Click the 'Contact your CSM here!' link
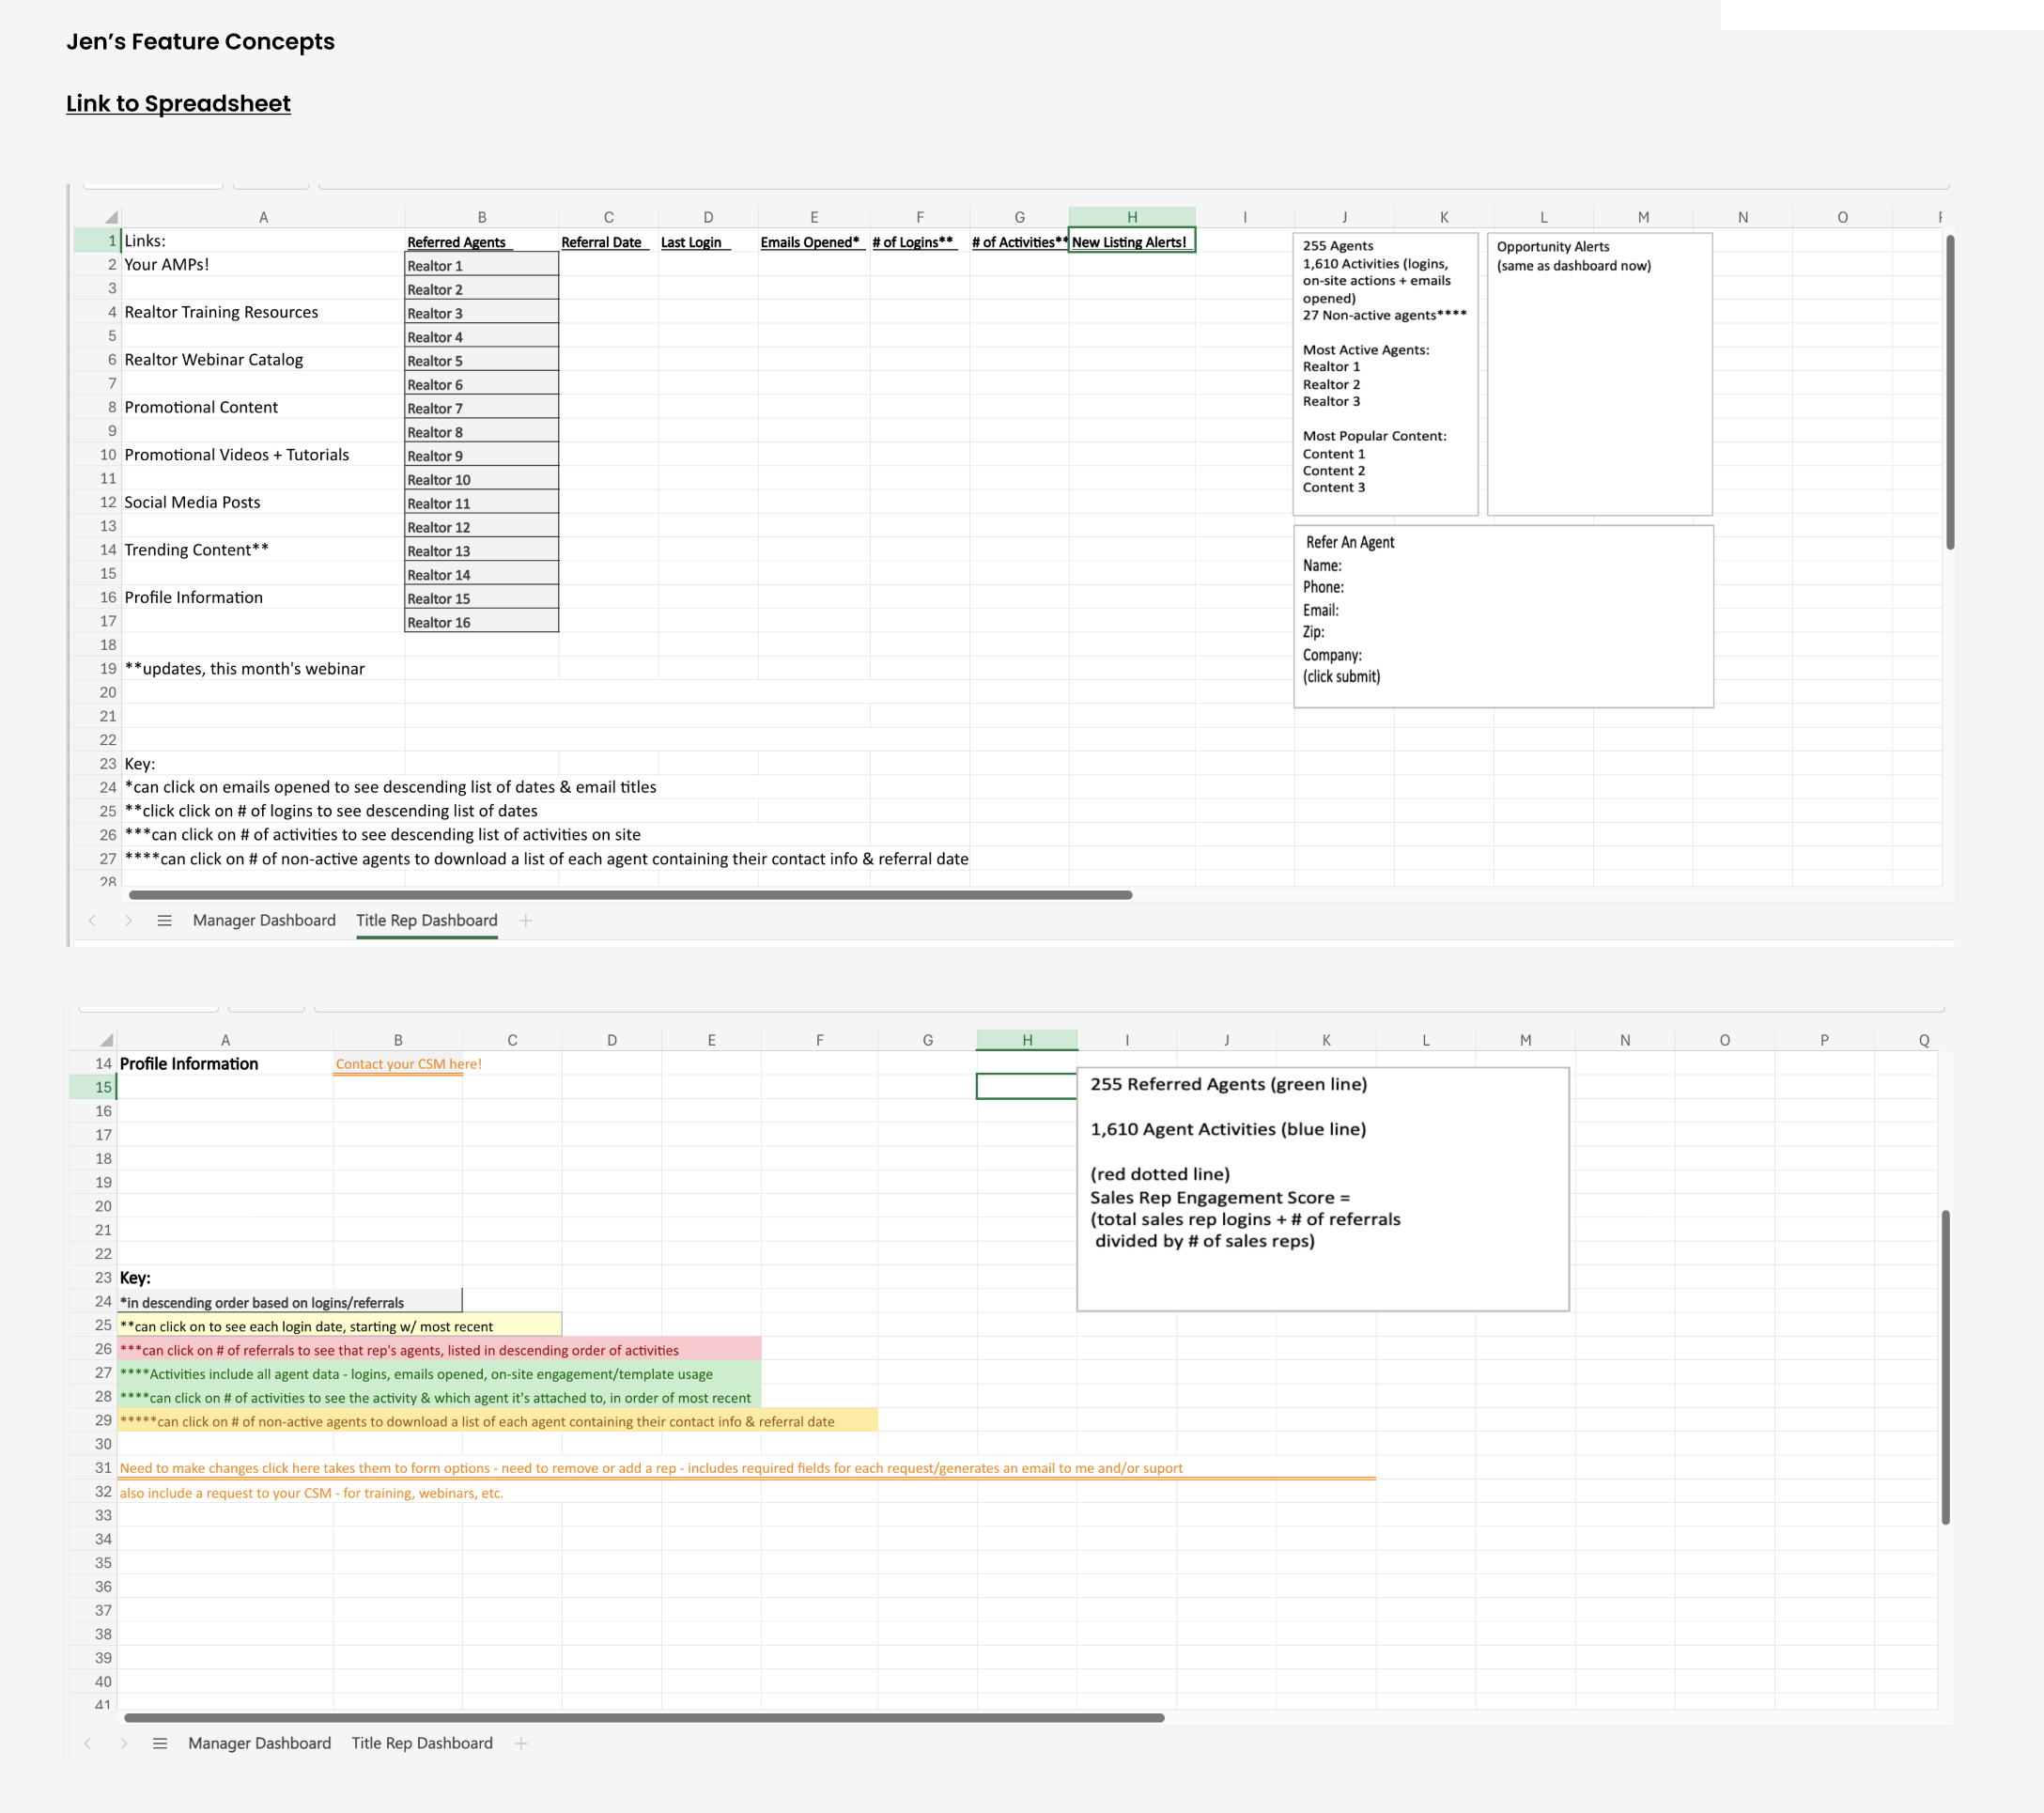Viewport: 2044px width, 1813px height. pyautogui.click(x=408, y=1064)
